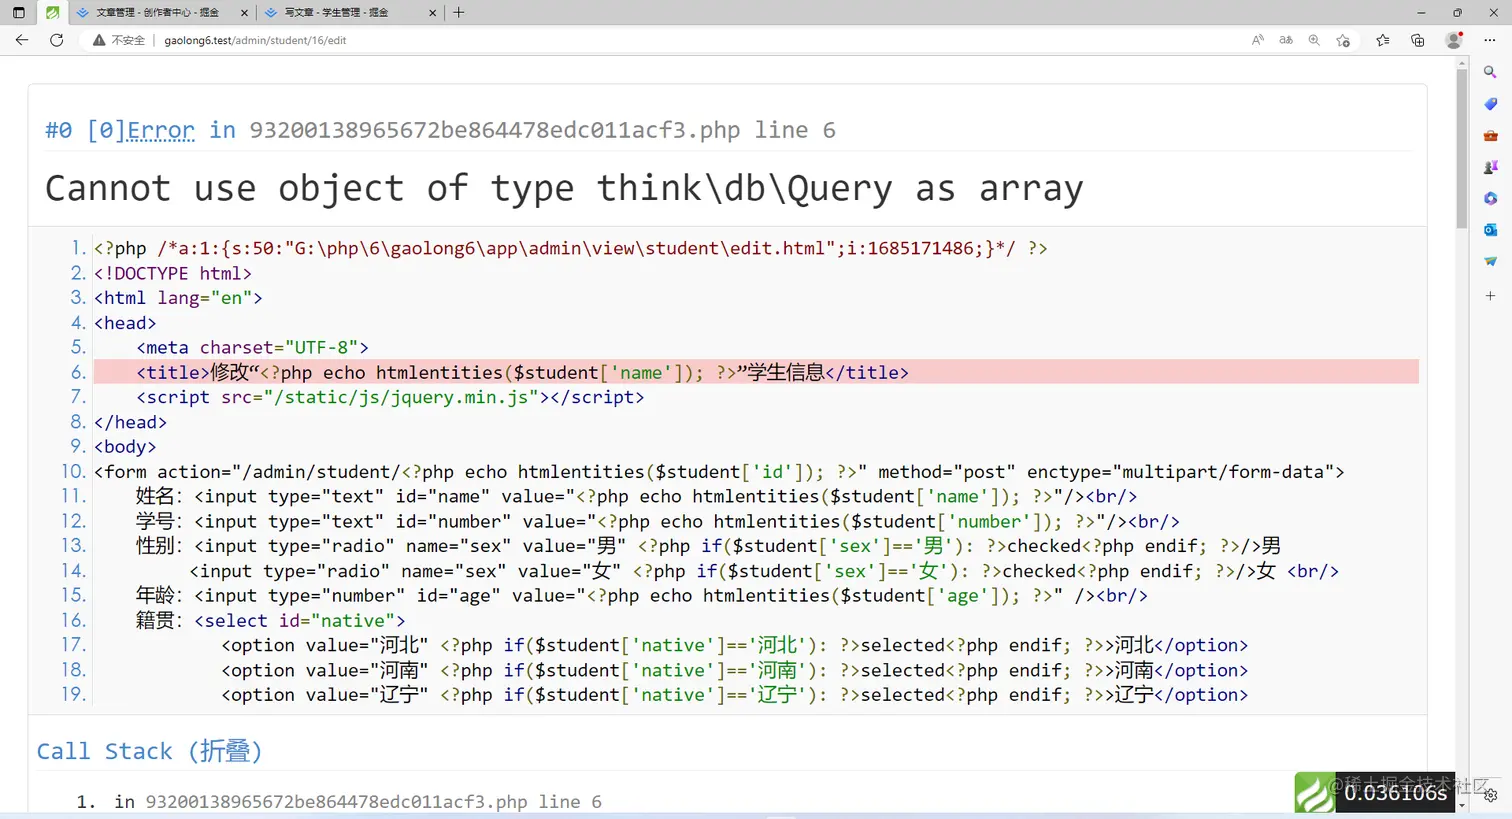
Task: Click the zoom magnifier icon in address bar
Action: (1314, 40)
